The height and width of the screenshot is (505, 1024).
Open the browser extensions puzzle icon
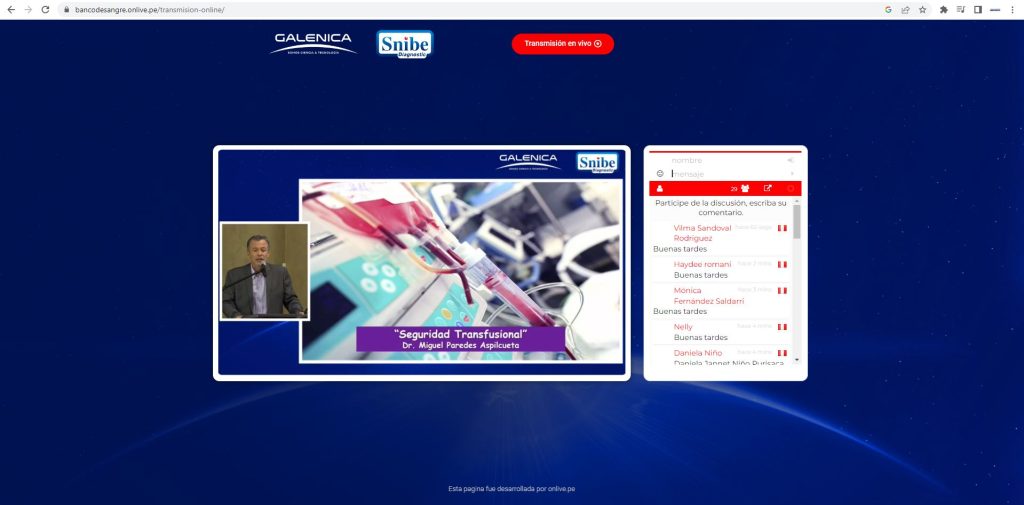tap(943, 9)
